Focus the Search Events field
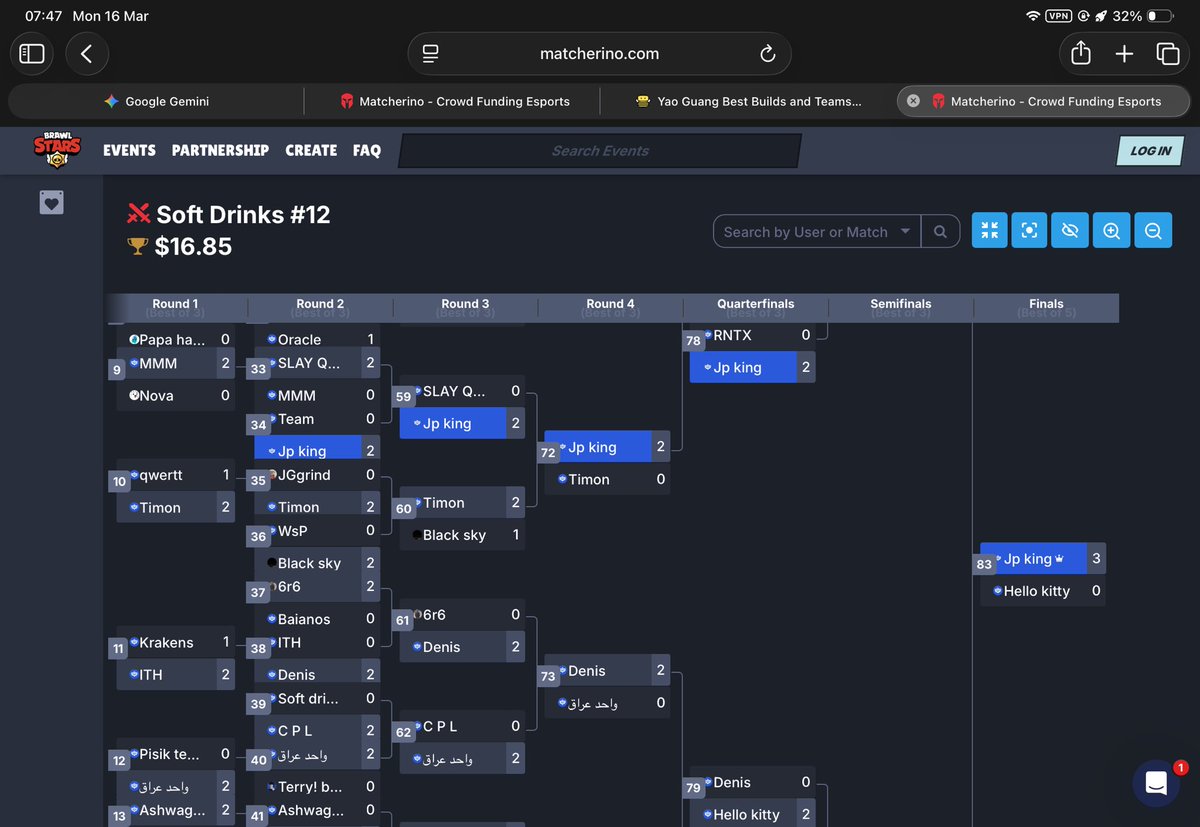 pyautogui.click(x=600, y=151)
